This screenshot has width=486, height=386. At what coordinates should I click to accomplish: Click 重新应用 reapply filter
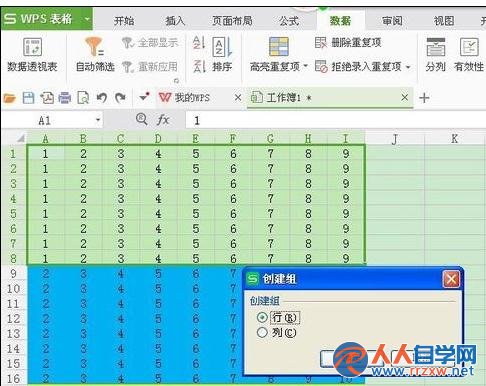pos(150,67)
